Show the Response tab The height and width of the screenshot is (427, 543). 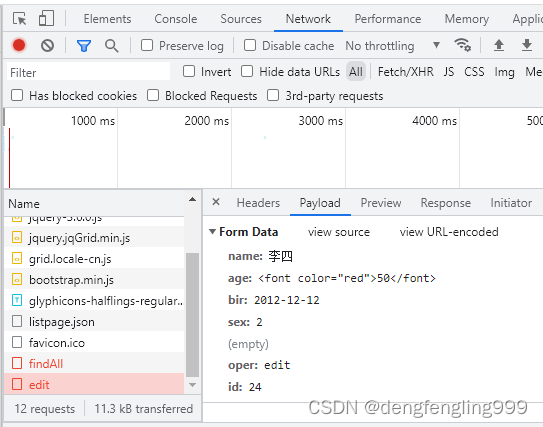tap(446, 203)
